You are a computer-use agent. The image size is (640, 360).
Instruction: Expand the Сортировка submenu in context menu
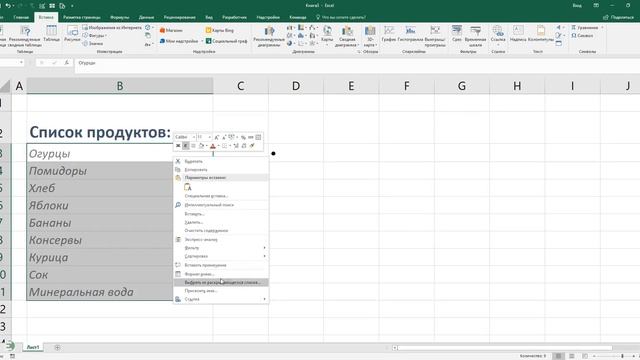[221, 256]
